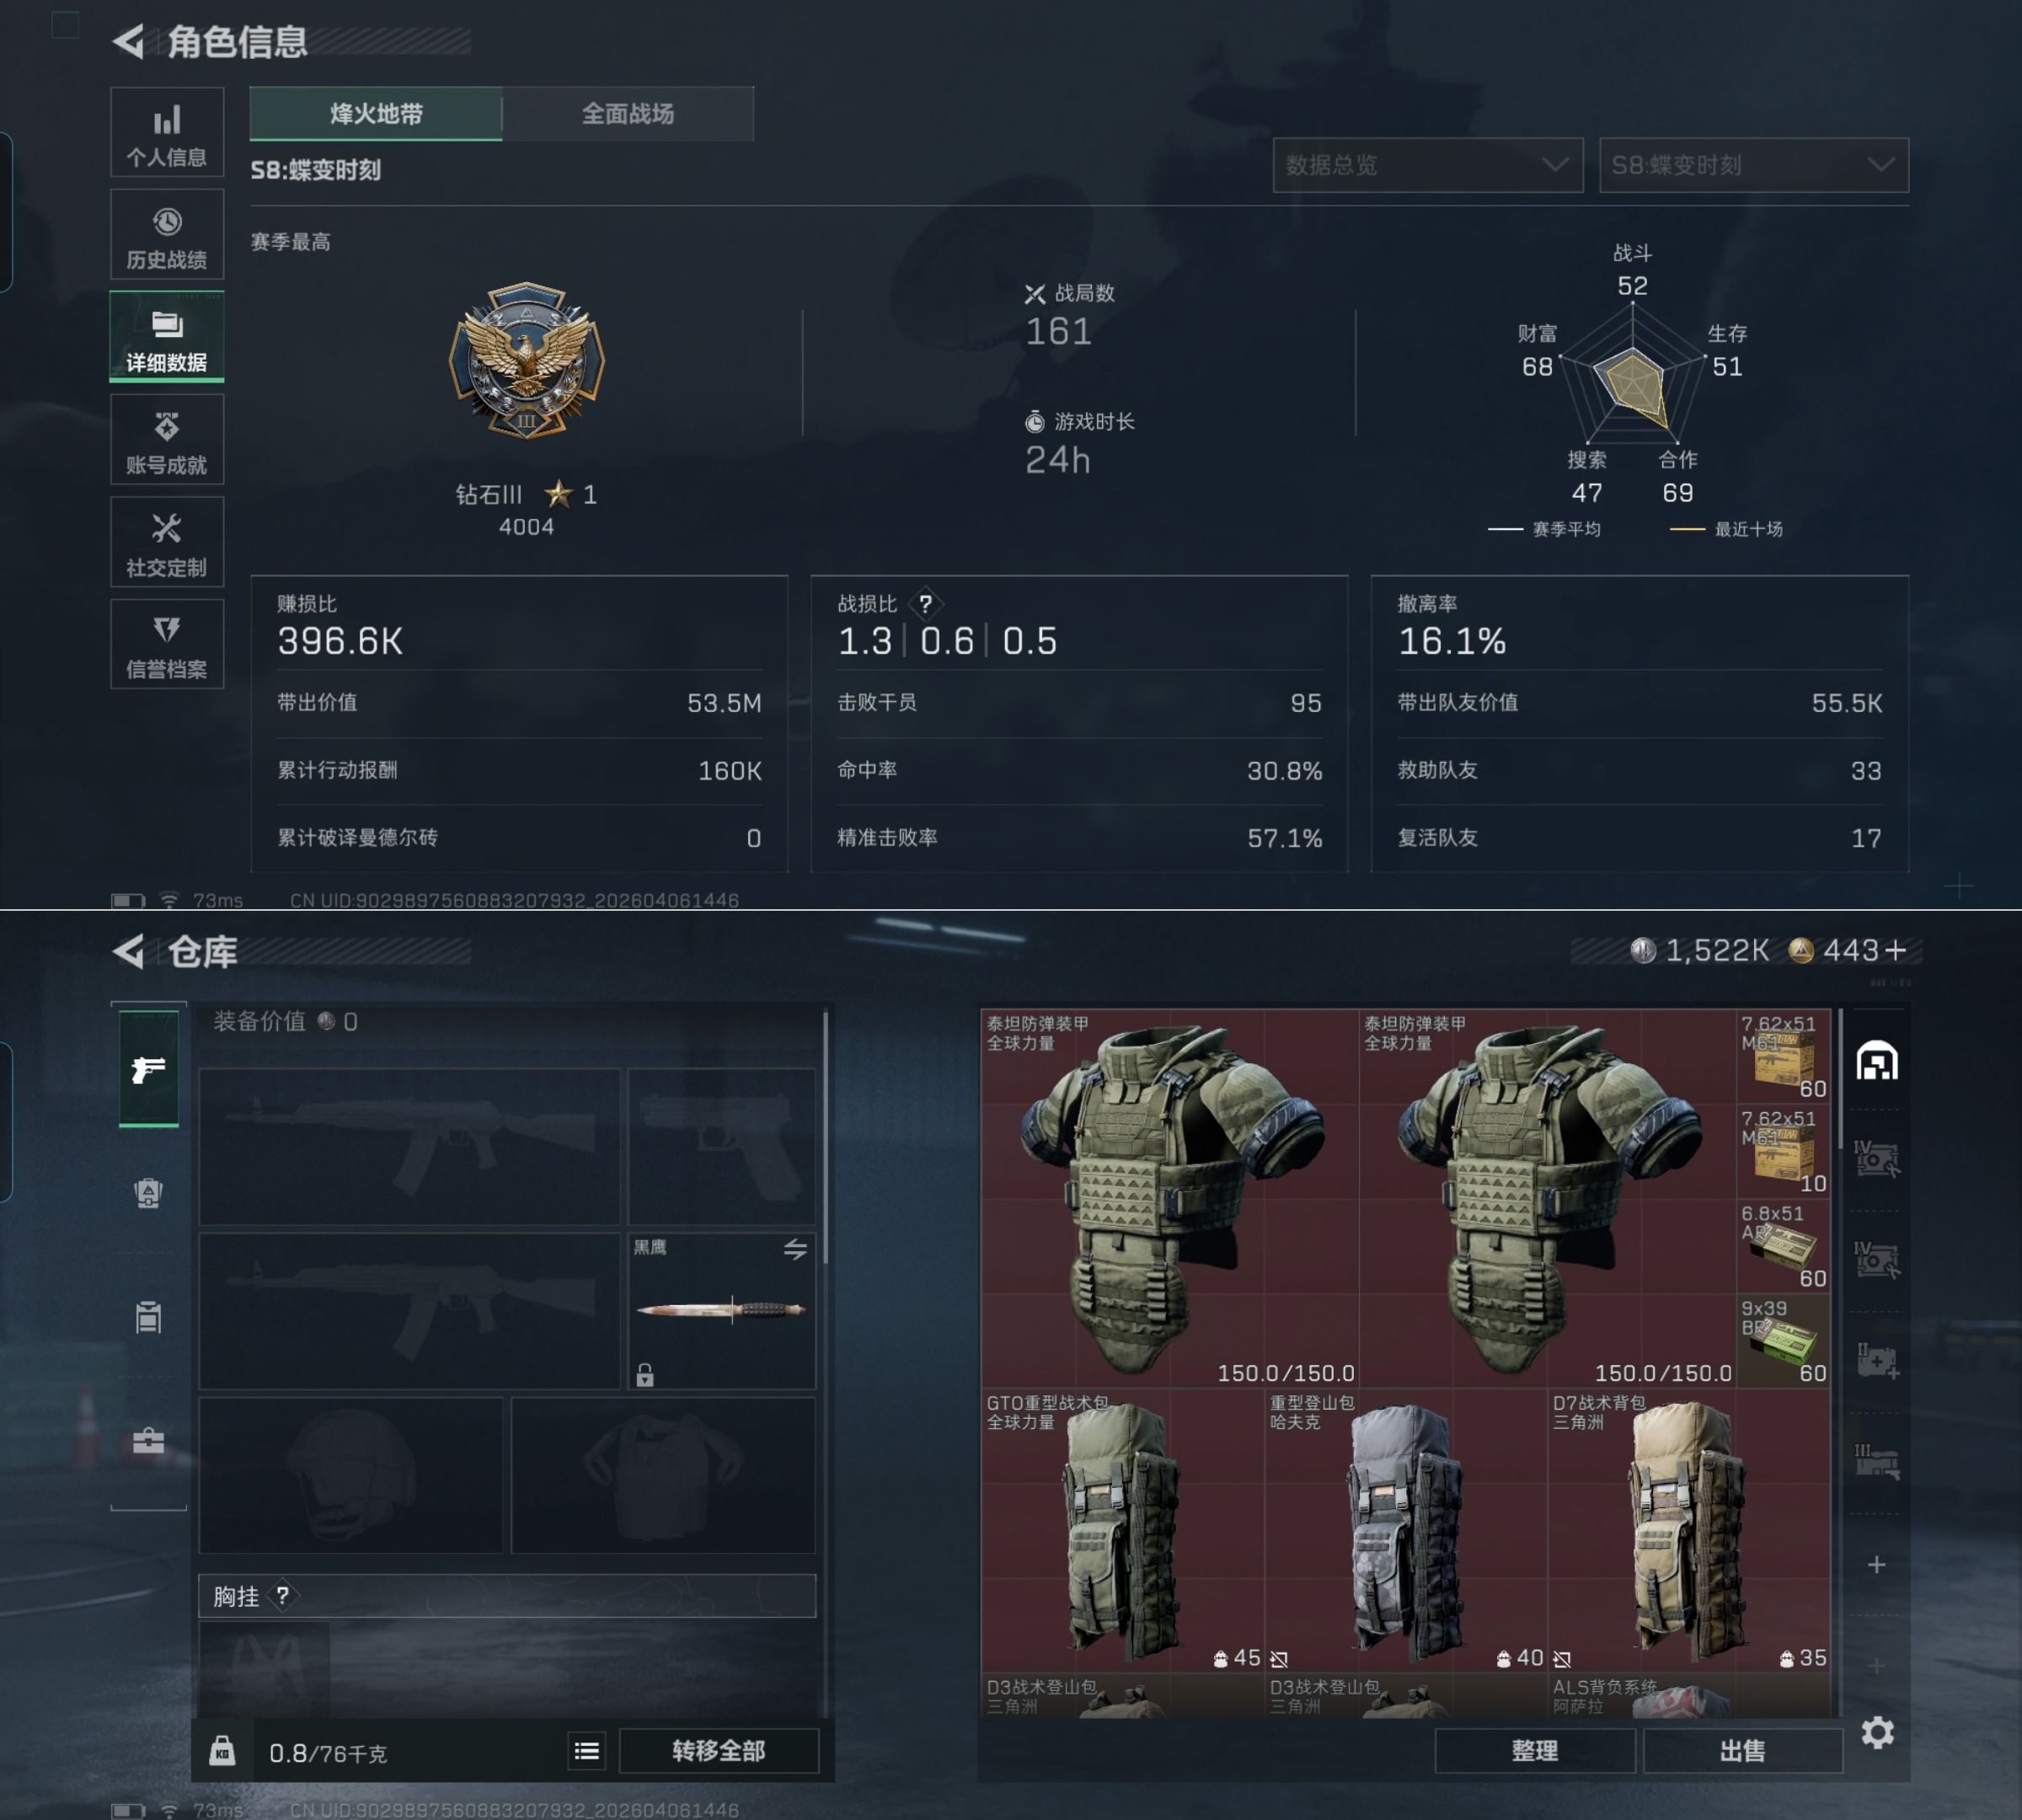Open 社交定制 customization section
This screenshot has width=2022, height=1820.
coord(166,543)
